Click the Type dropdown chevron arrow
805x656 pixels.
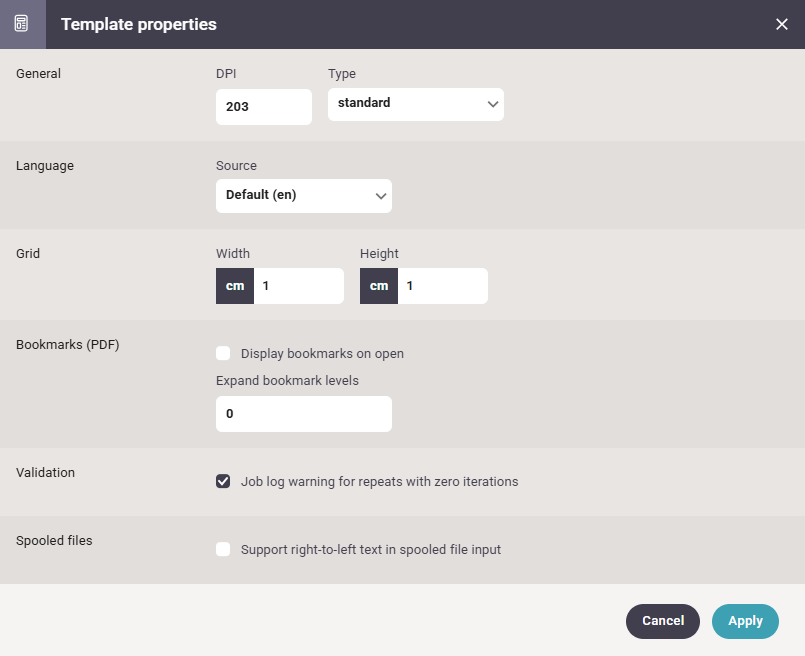tap(492, 104)
